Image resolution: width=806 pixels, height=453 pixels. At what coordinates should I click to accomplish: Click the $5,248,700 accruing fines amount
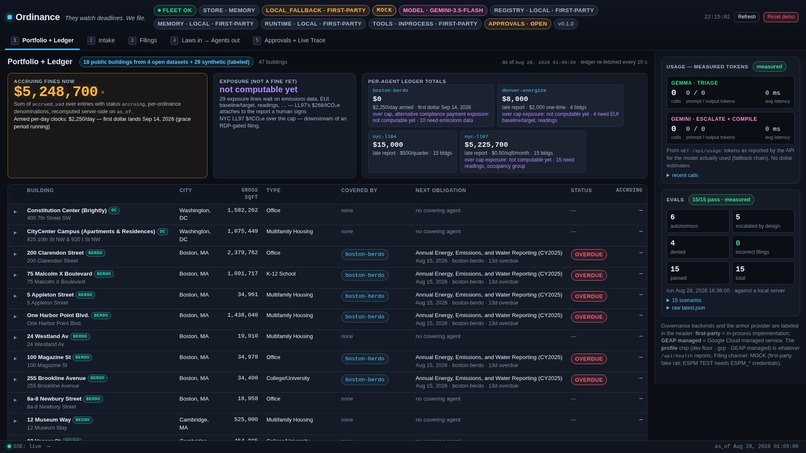[56, 92]
